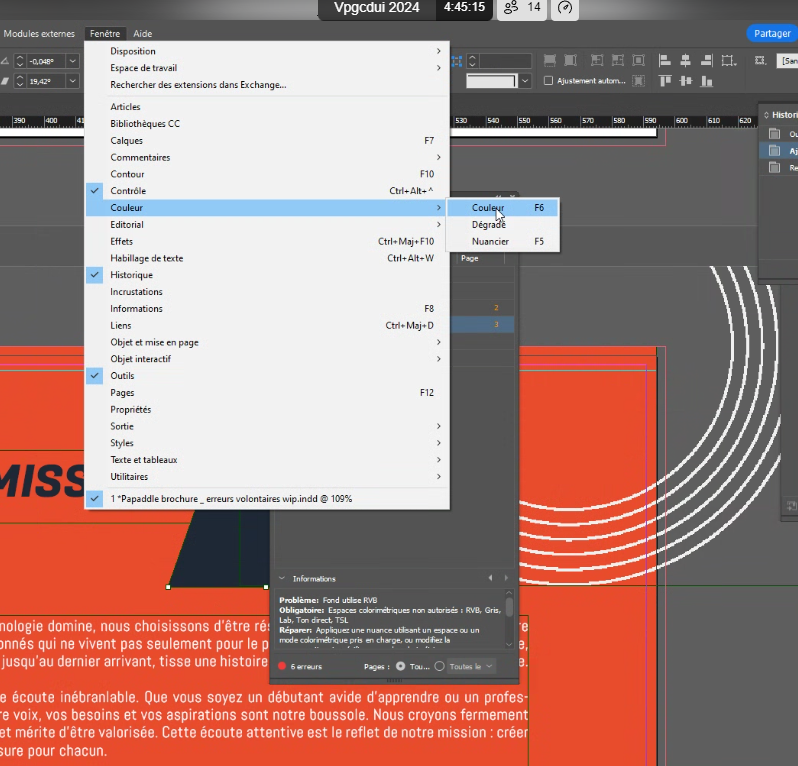The width and height of the screenshot is (798, 766).
Task: Select Dégradé in the submenu
Action: pyautogui.click(x=489, y=225)
